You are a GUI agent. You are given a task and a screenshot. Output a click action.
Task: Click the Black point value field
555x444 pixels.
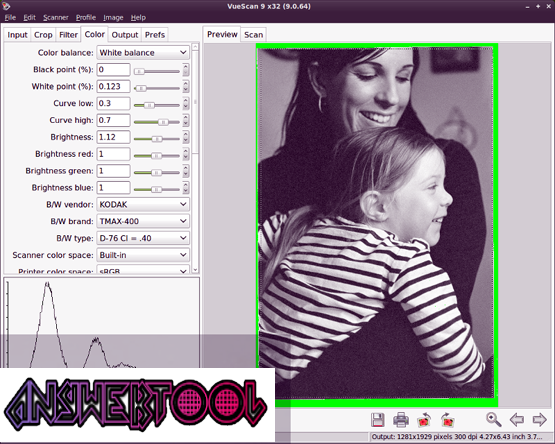click(113, 69)
